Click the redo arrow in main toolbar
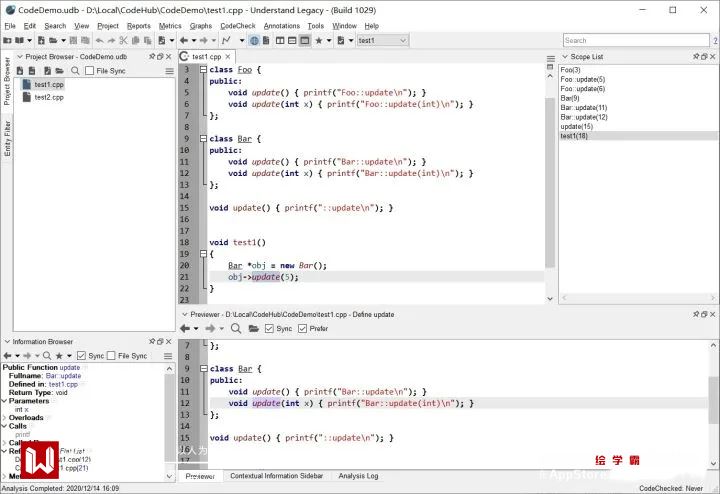 [x=111, y=40]
